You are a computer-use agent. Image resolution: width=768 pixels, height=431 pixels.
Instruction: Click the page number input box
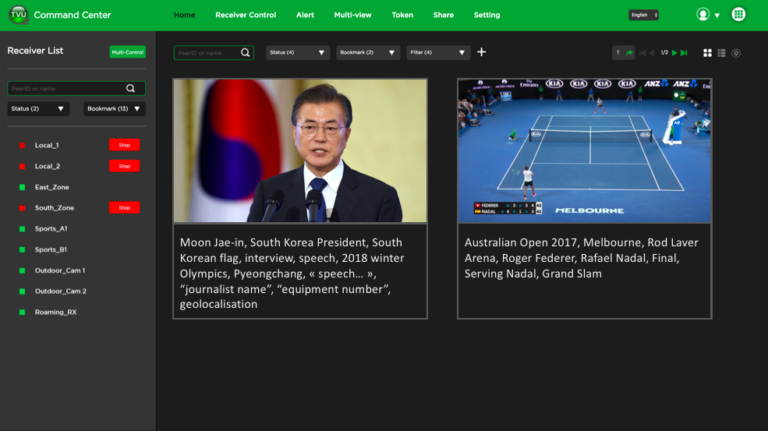pyautogui.click(x=618, y=52)
